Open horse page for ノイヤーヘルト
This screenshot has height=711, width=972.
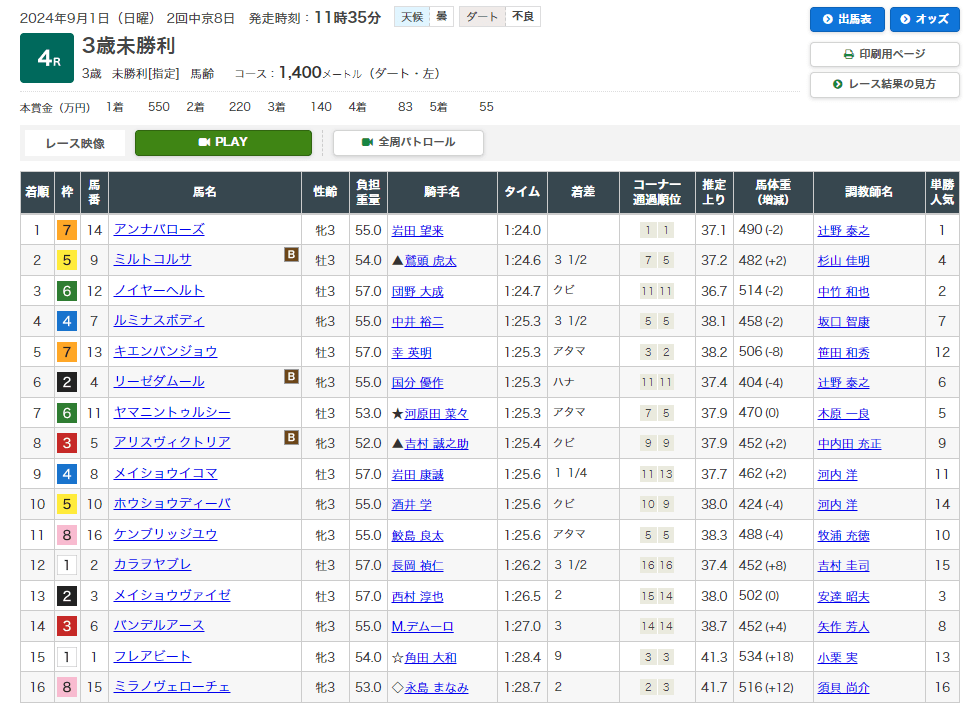[159, 291]
